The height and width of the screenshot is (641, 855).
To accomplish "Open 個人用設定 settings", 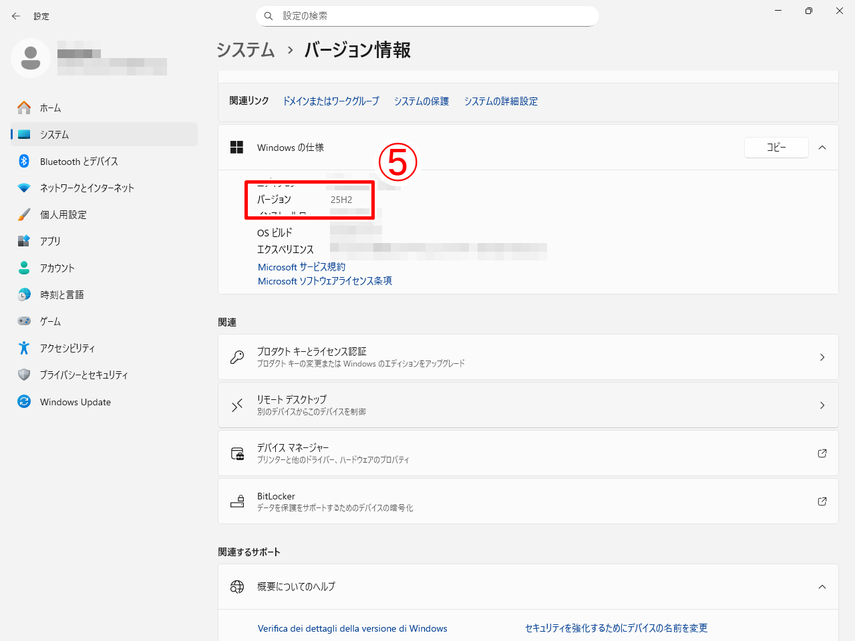I will pyautogui.click(x=104, y=215).
